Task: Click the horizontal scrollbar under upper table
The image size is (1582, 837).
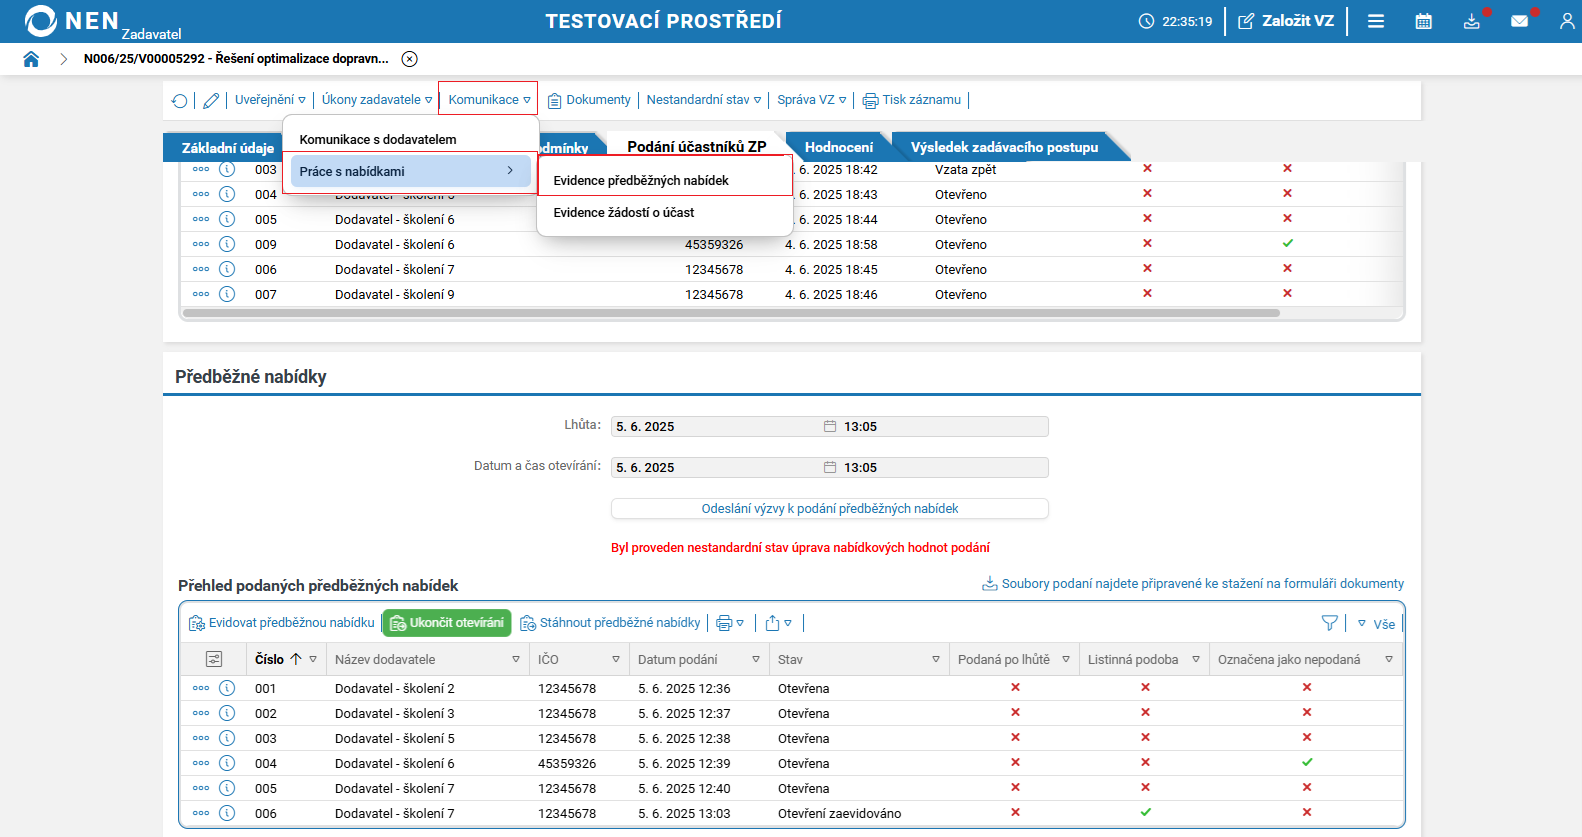Action: [x=730, y=313]
